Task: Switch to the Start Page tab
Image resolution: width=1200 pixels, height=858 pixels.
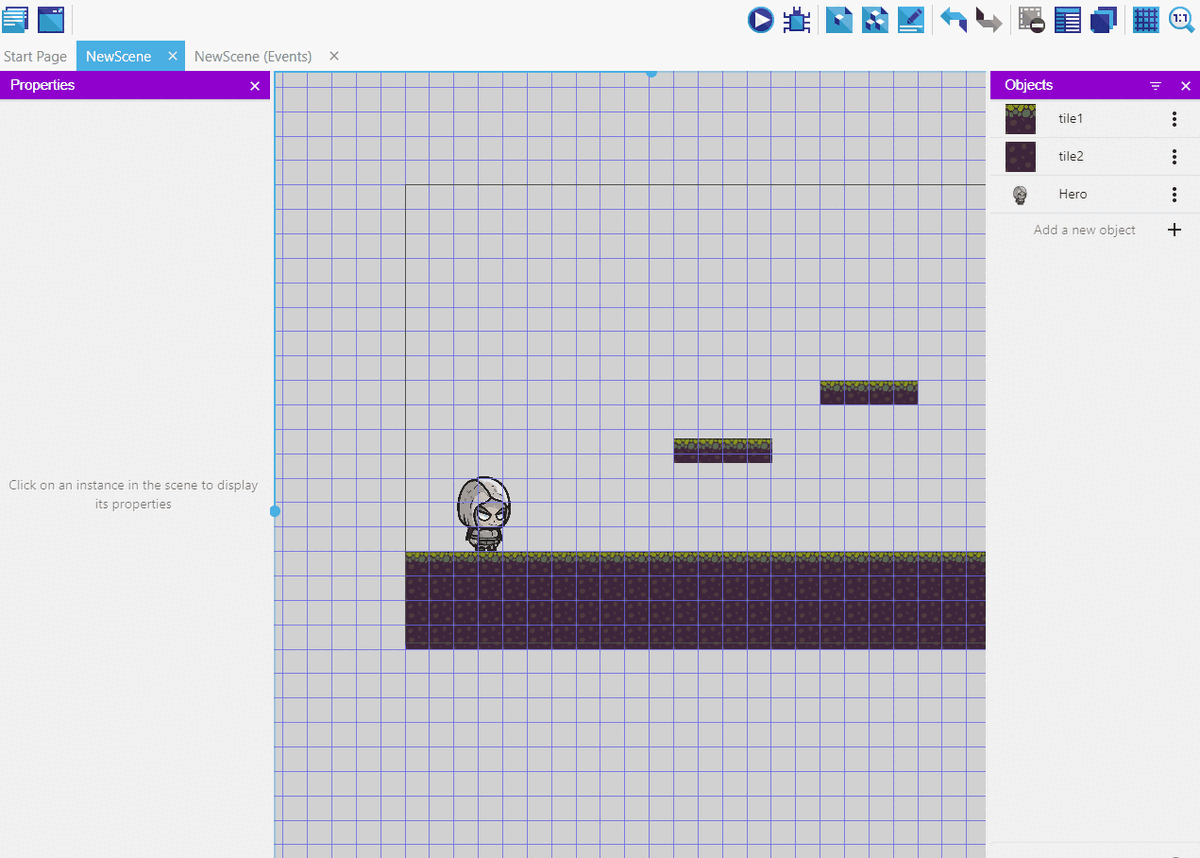Action: pyautogui.click(x=35, y=56)
